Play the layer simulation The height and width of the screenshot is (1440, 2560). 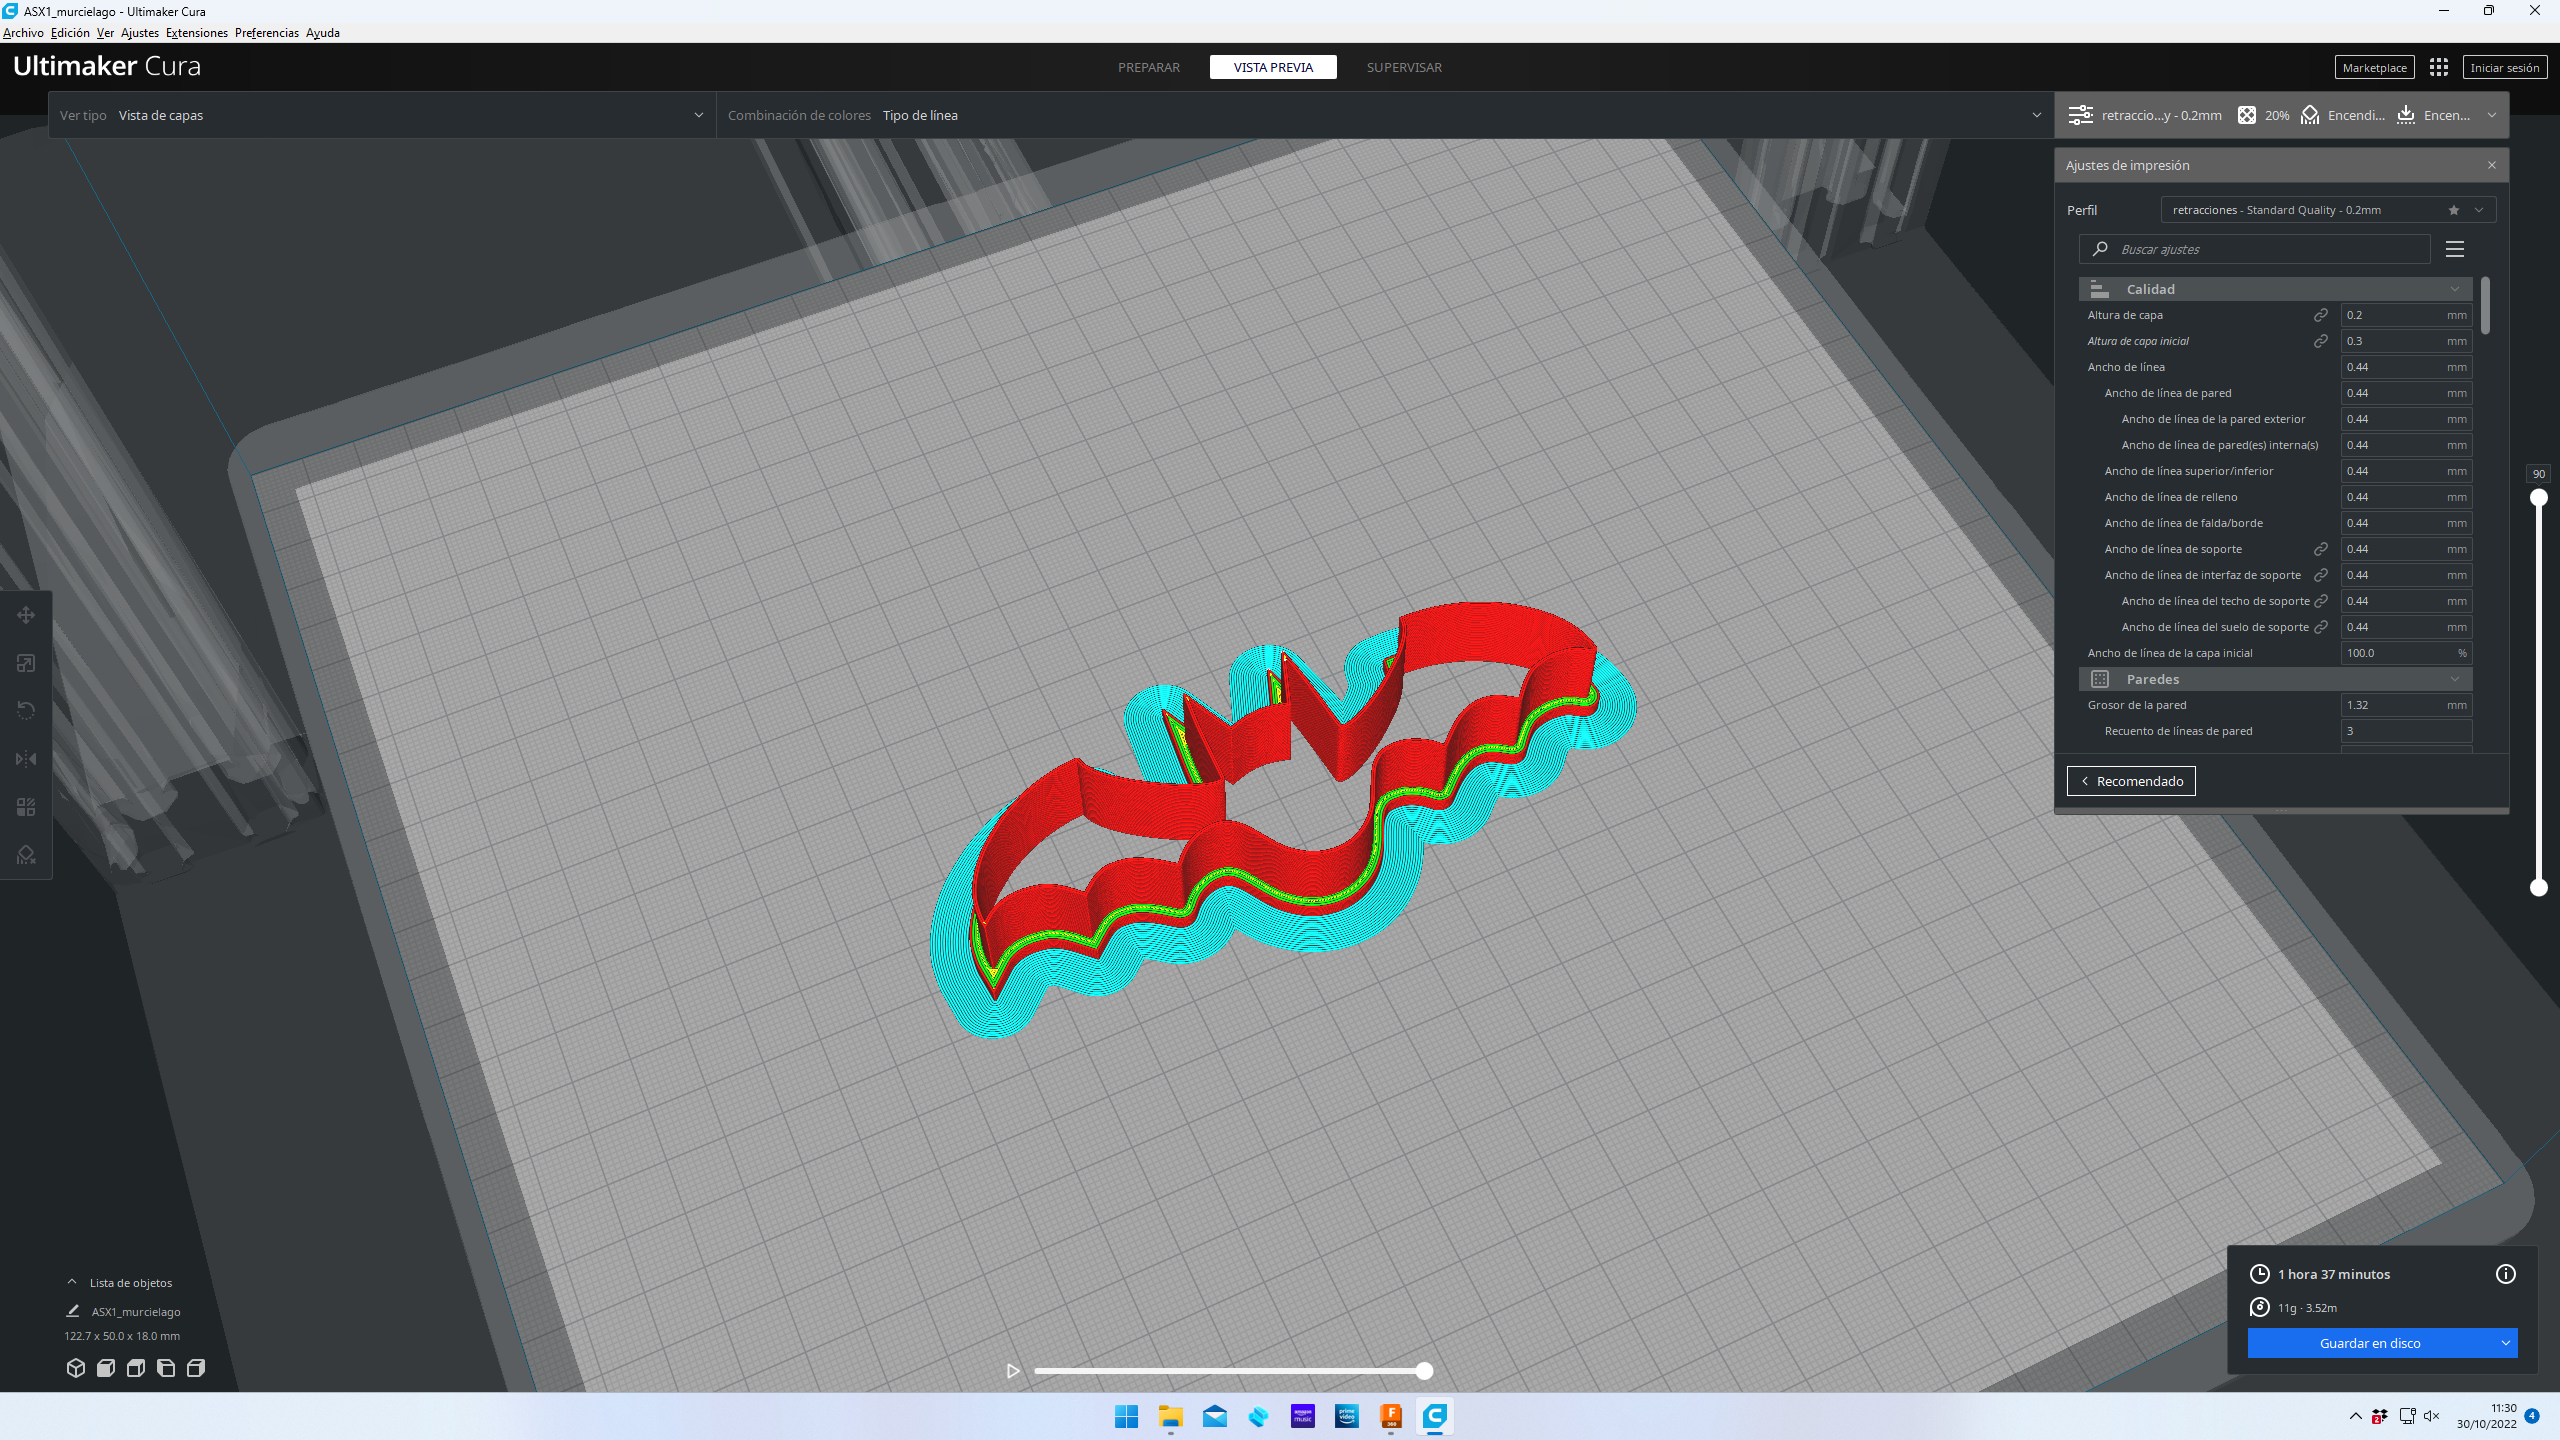click(x=1012, y=1371)
